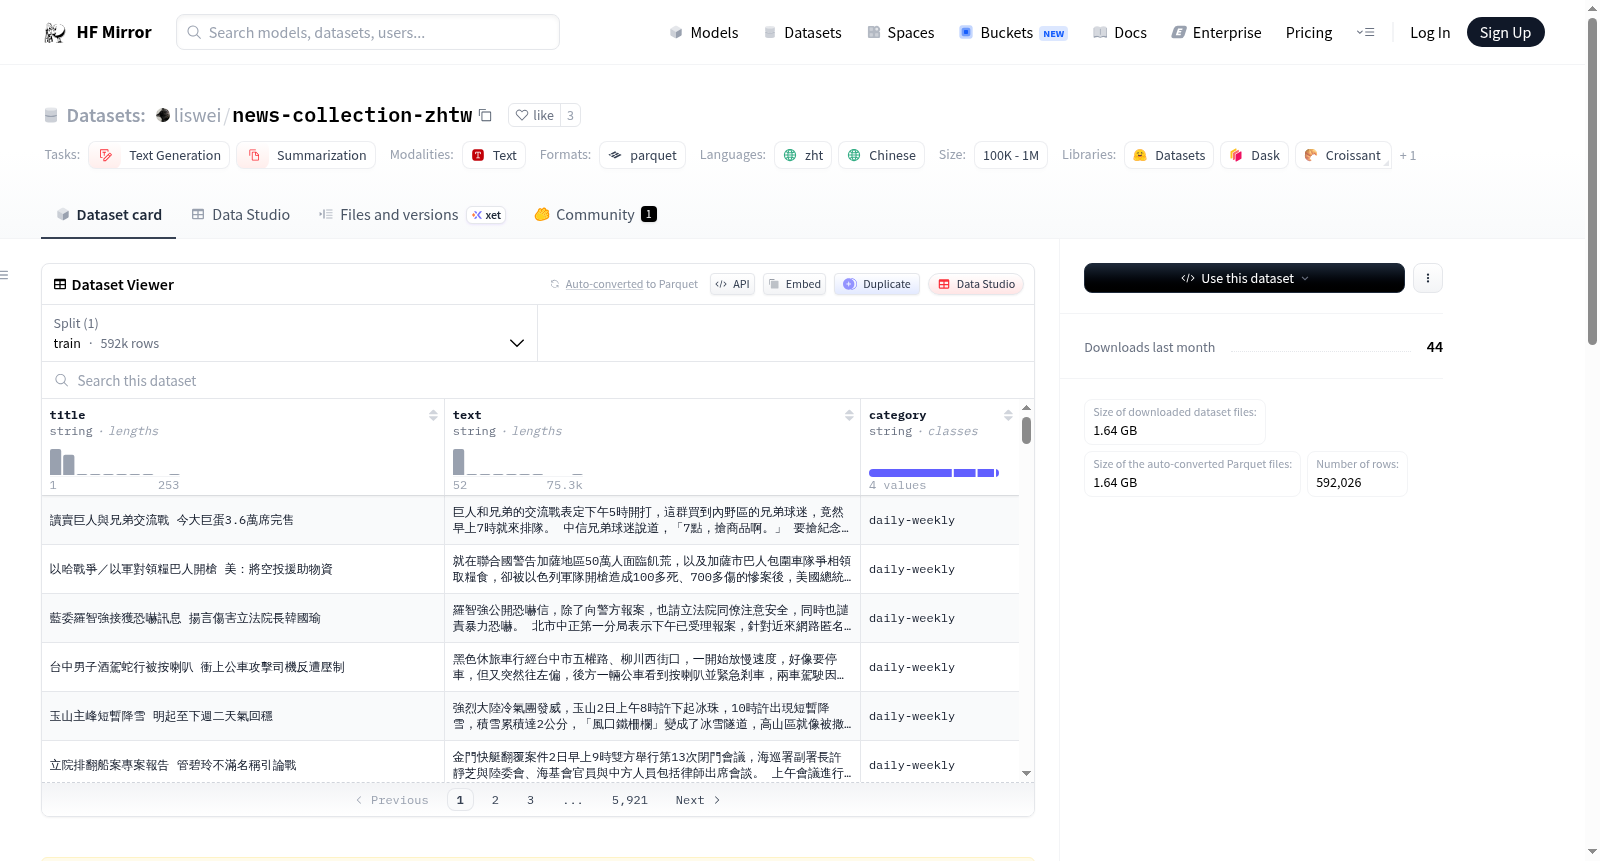Click the page vertical scrollbar thumb
Viewport: 1600px width, 861px height.
(x=1592, y=180)
